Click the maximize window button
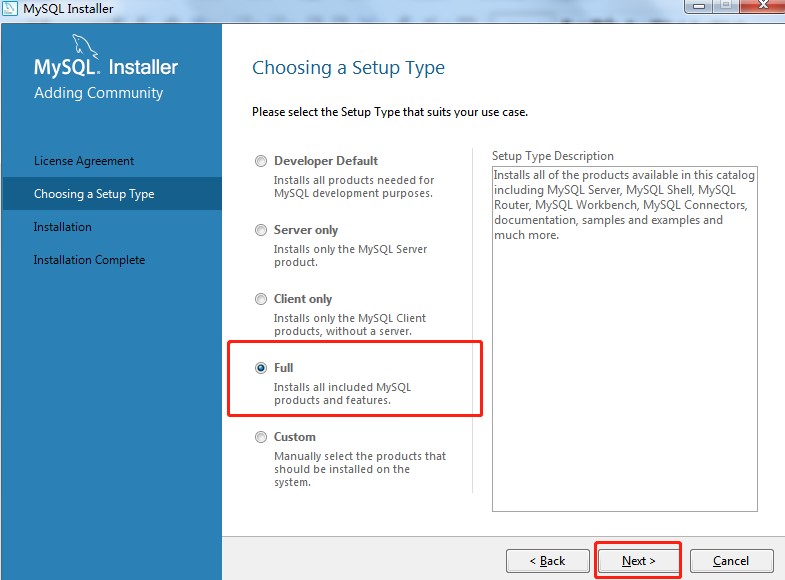Image resolution: width=785 pixels, height=580 pixels. [726, 6]
